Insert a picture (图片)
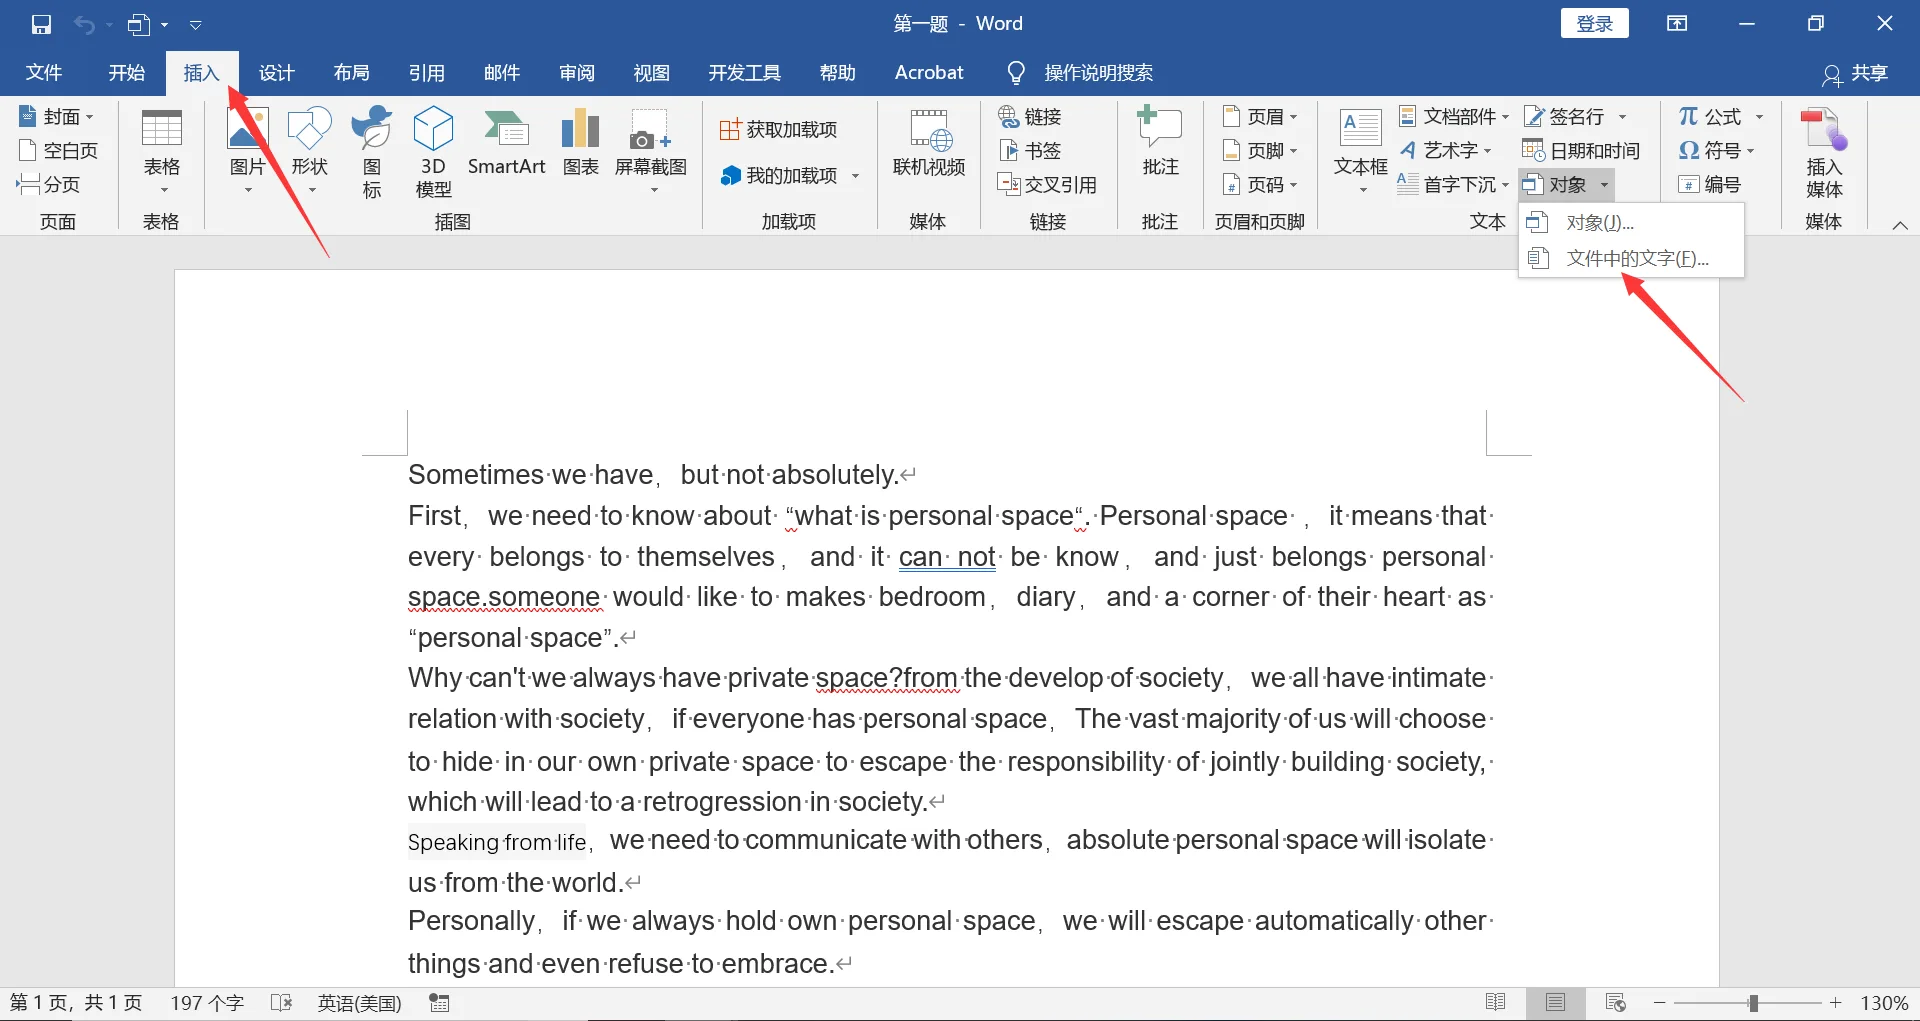 pos(247,152)
